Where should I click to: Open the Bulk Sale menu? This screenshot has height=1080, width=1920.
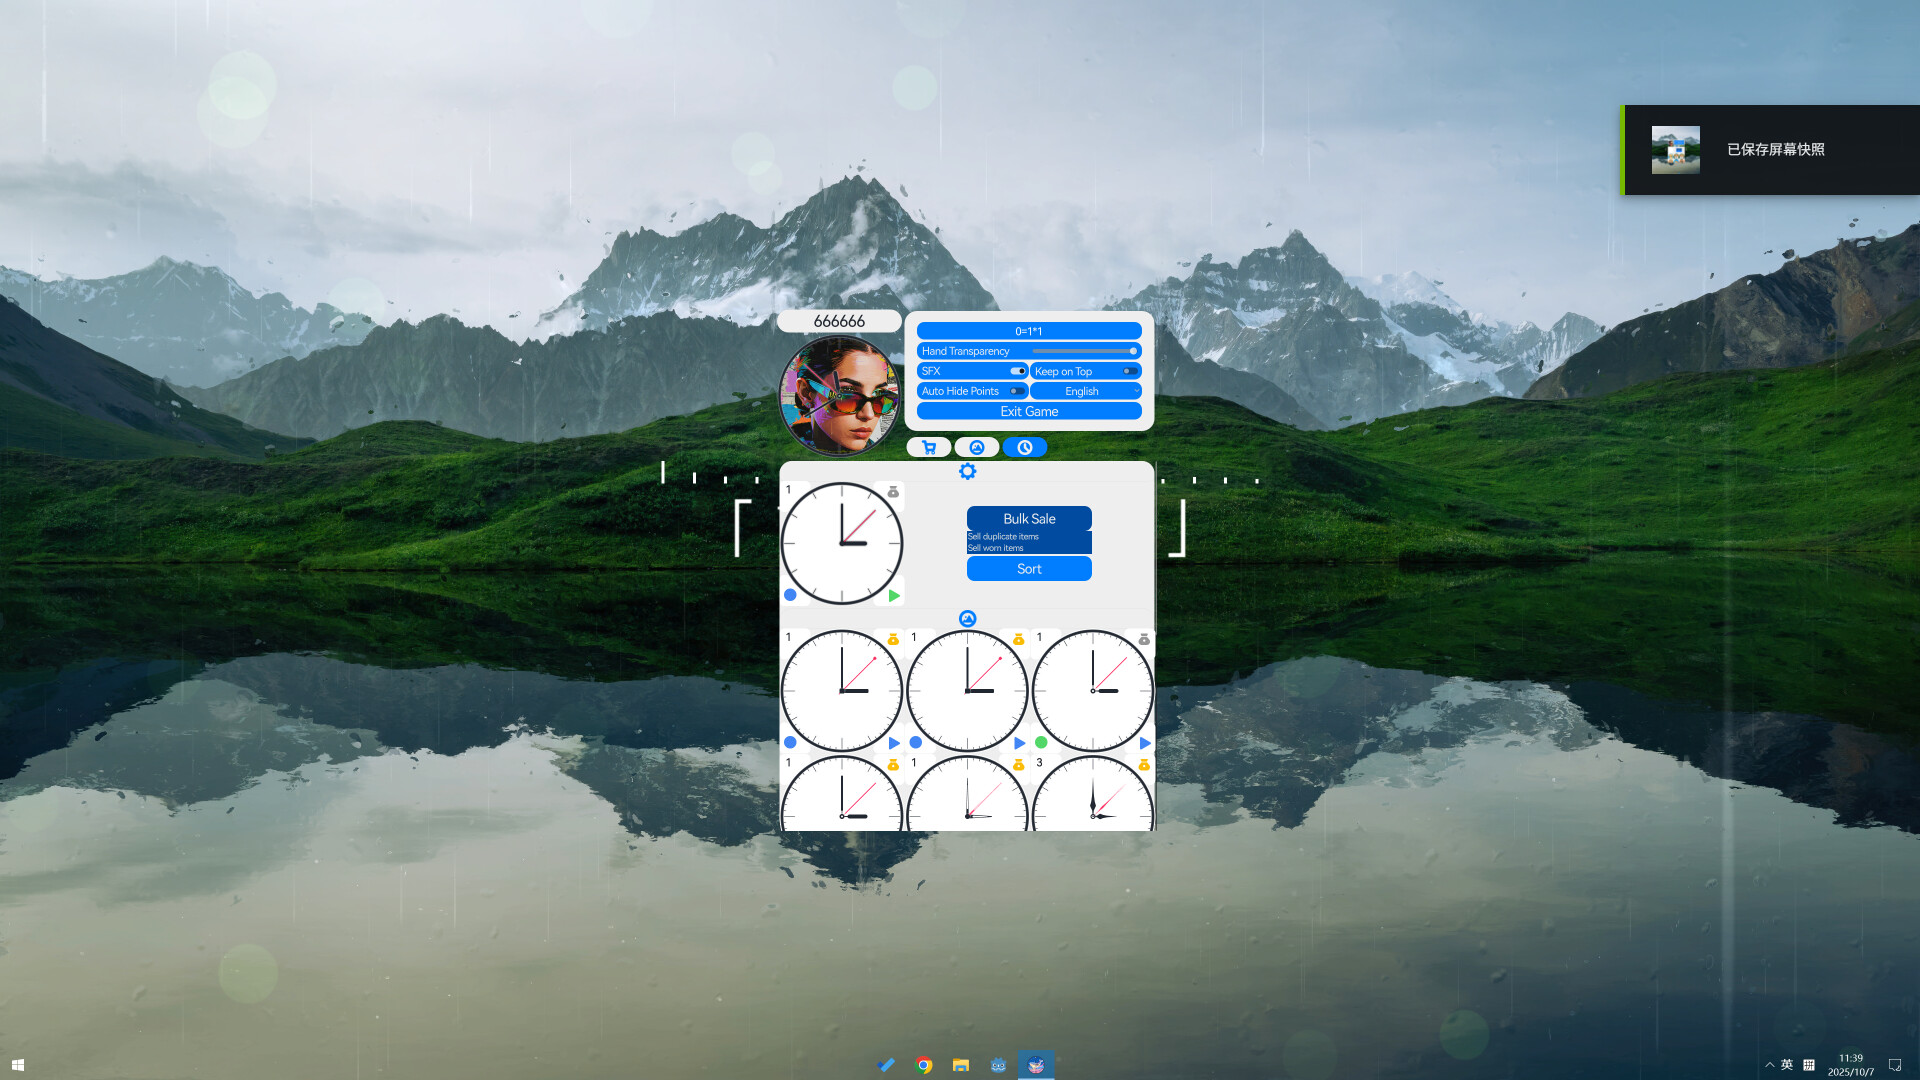tap(1029, 518)
